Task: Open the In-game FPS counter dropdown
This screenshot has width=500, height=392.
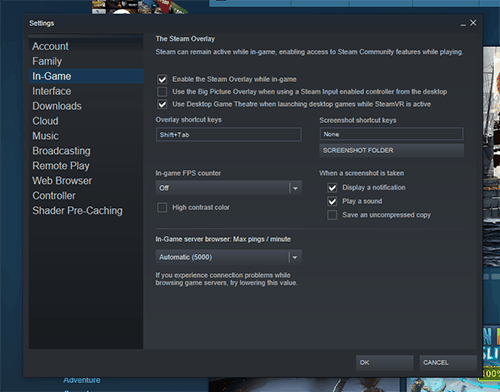Action: click(x=229, y=188)
